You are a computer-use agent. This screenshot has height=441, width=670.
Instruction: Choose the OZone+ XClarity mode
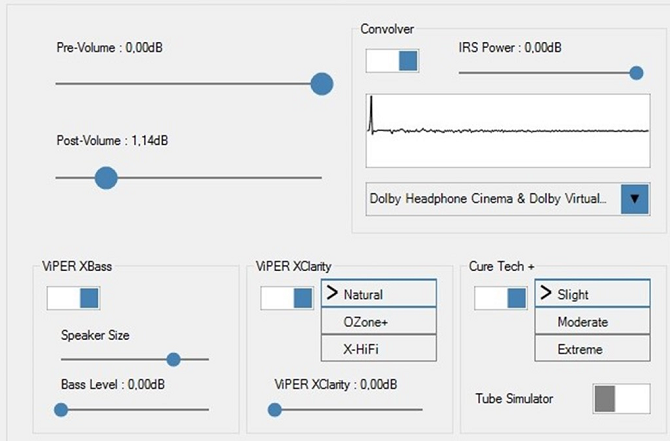coord(379,321)
